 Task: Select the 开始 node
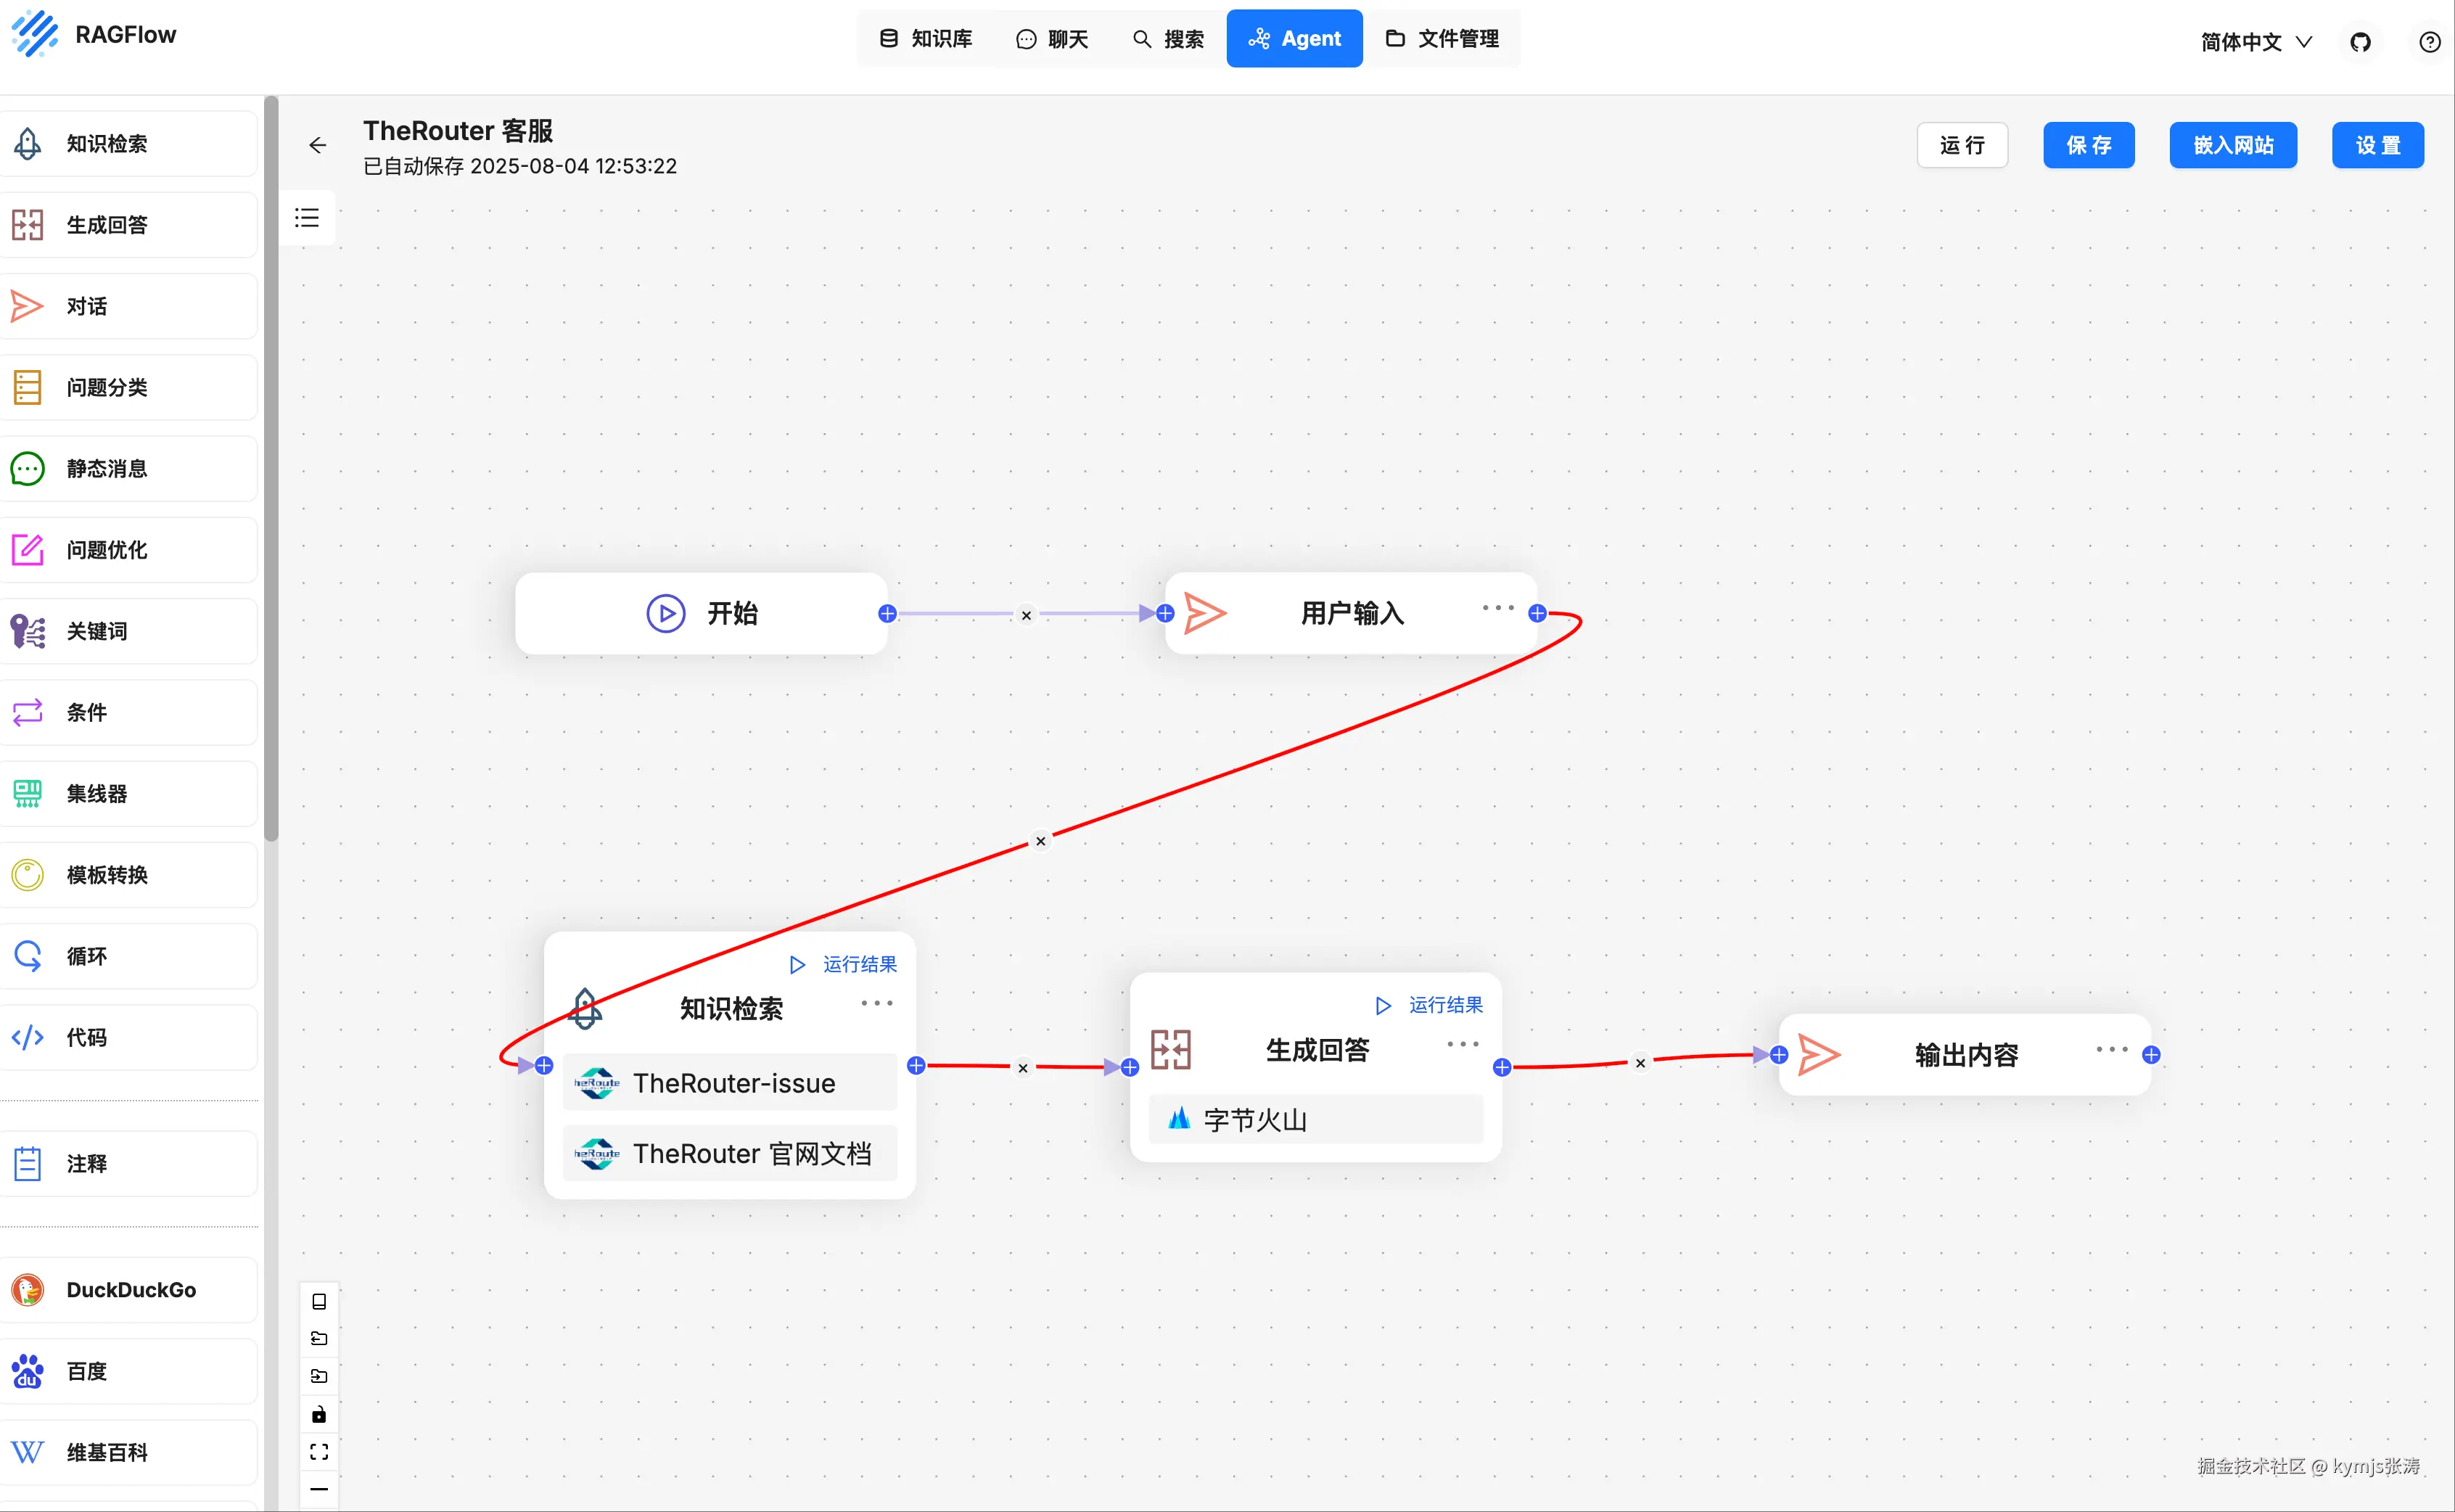click(x=701, y=614)
